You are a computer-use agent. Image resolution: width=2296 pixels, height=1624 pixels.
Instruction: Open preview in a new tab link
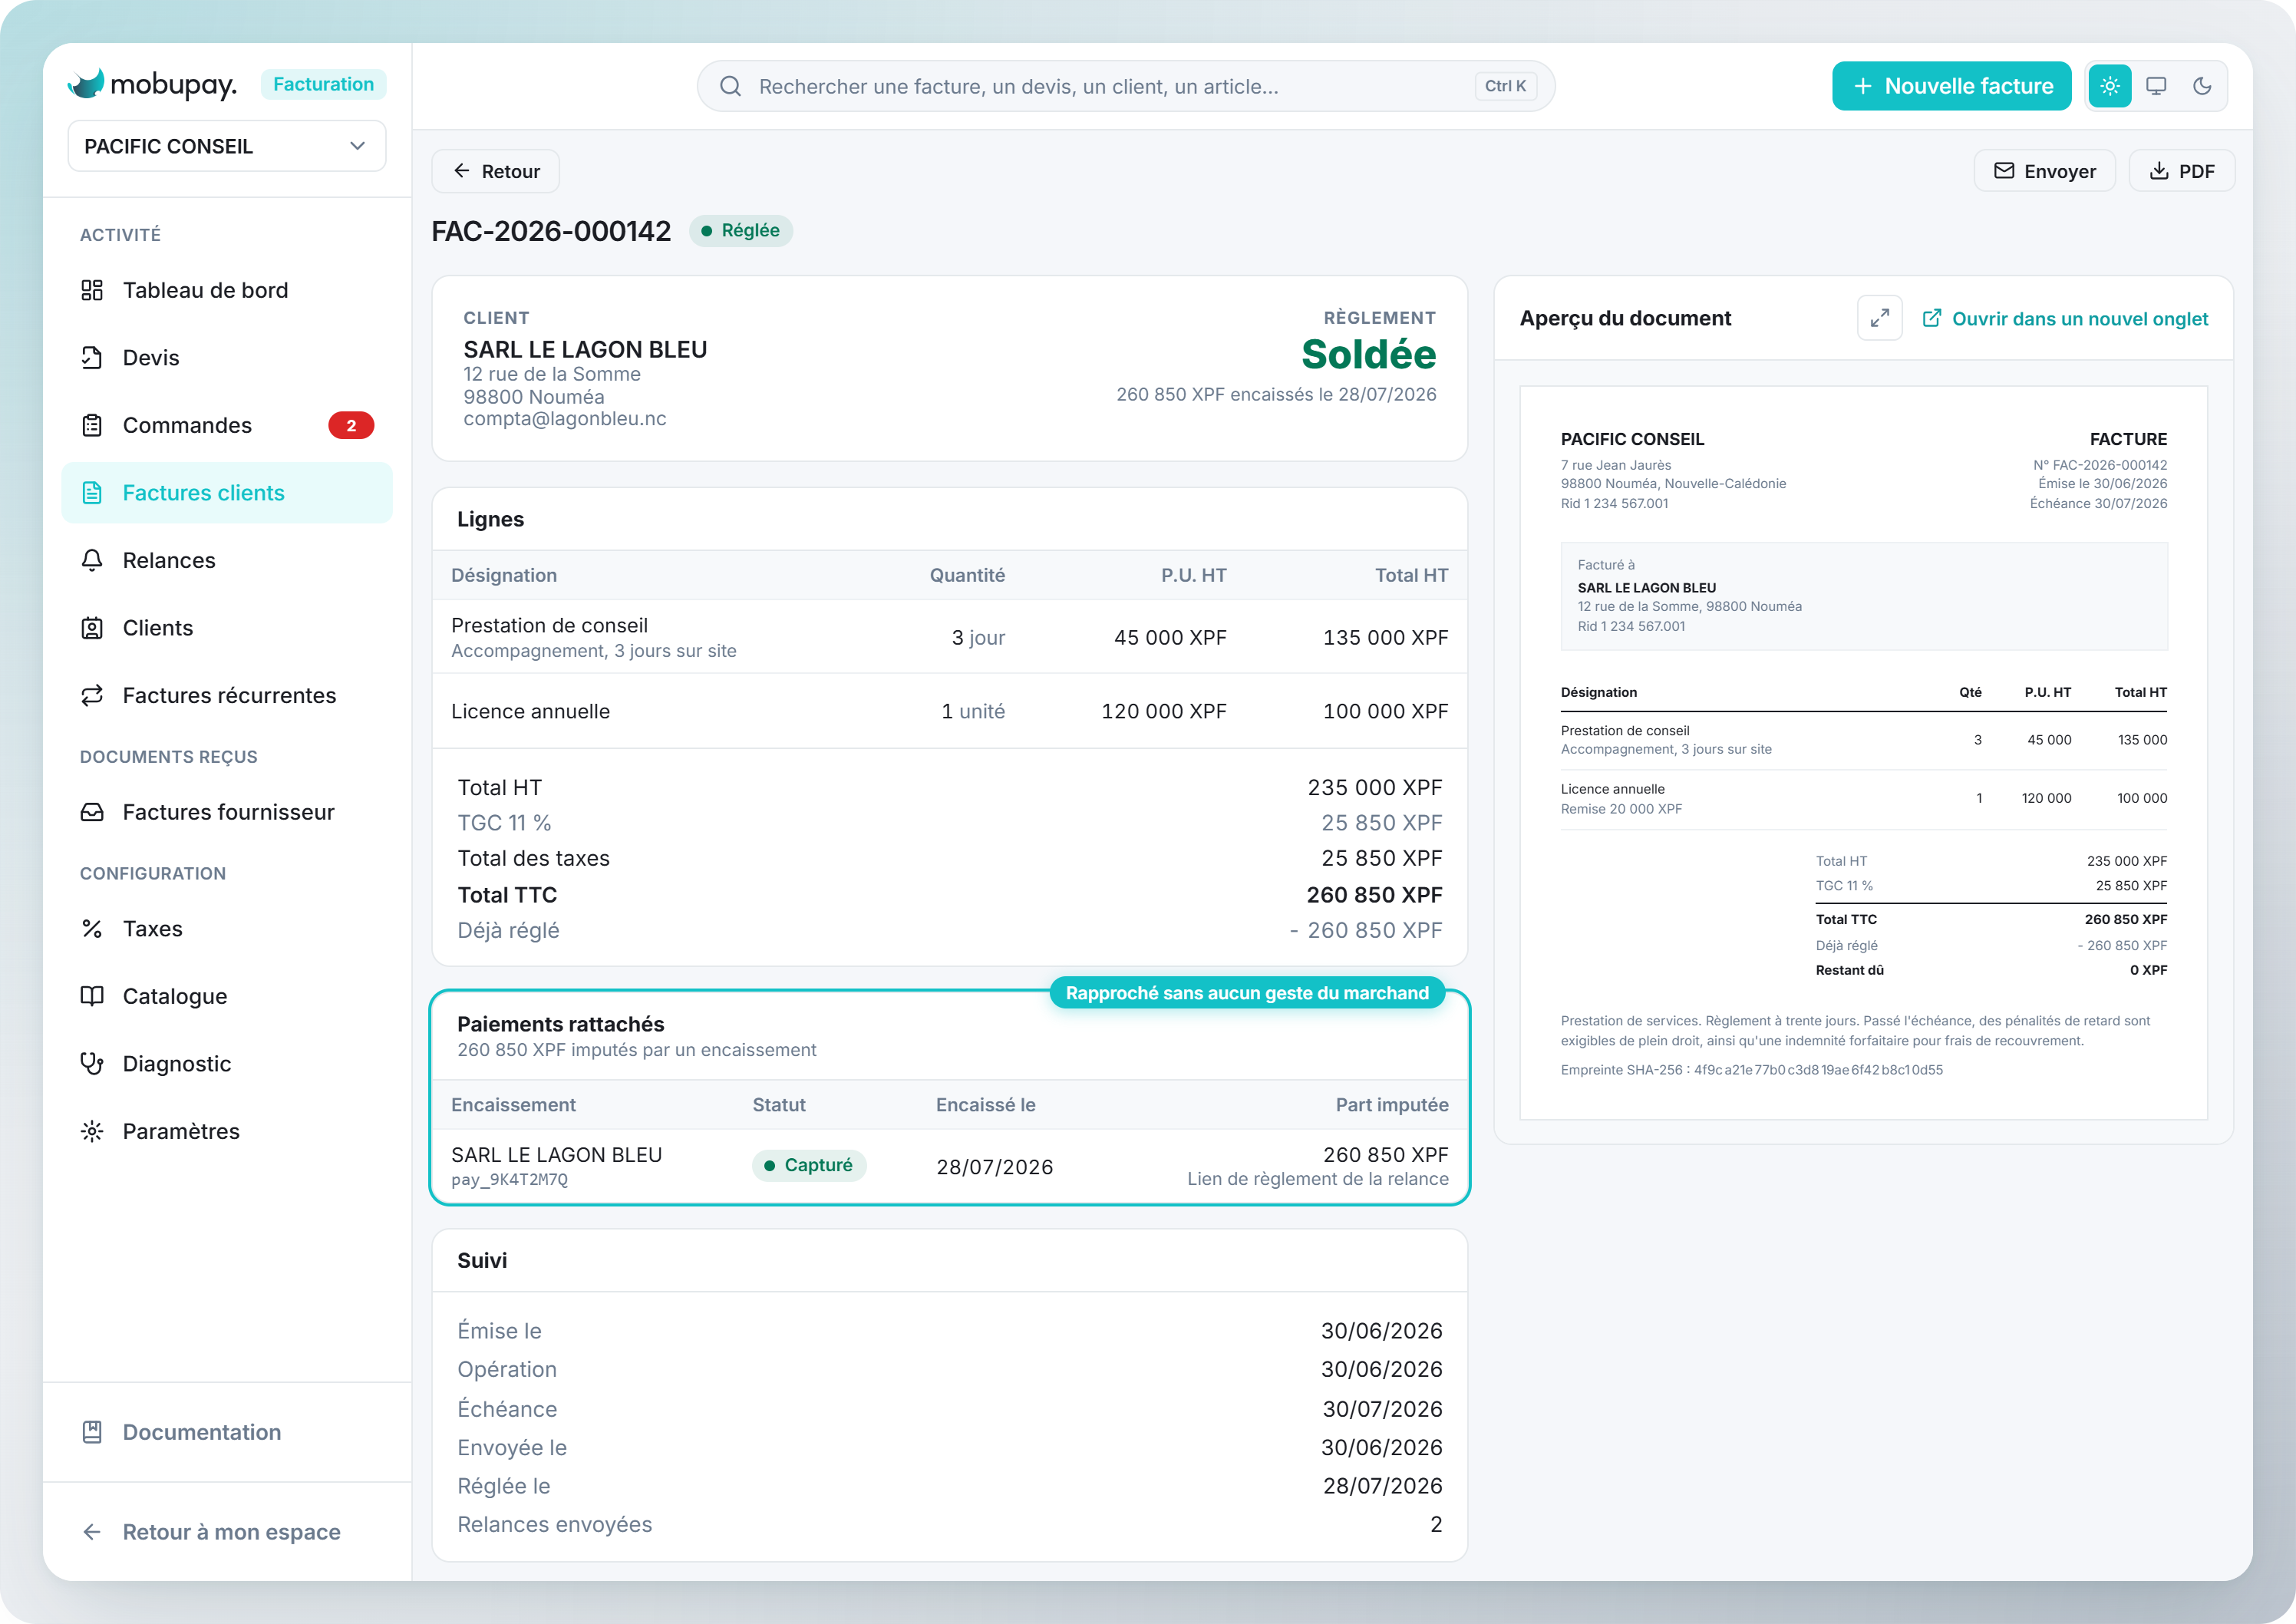2065,318
